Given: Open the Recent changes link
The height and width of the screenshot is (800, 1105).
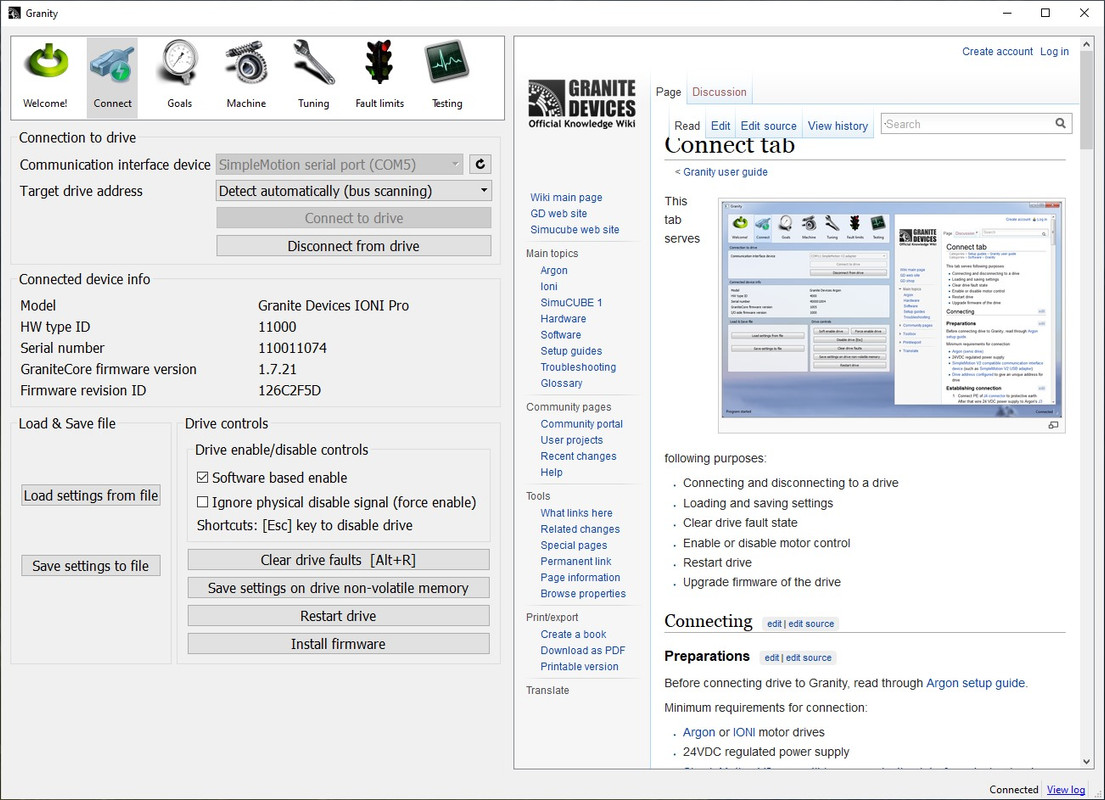Looking at the screenshot, I should pos(578,456).
